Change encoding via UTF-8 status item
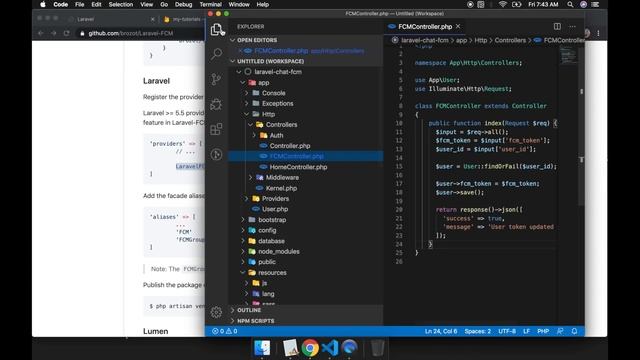This screenshot has width=640, height=360. click(x=507, y=331)
